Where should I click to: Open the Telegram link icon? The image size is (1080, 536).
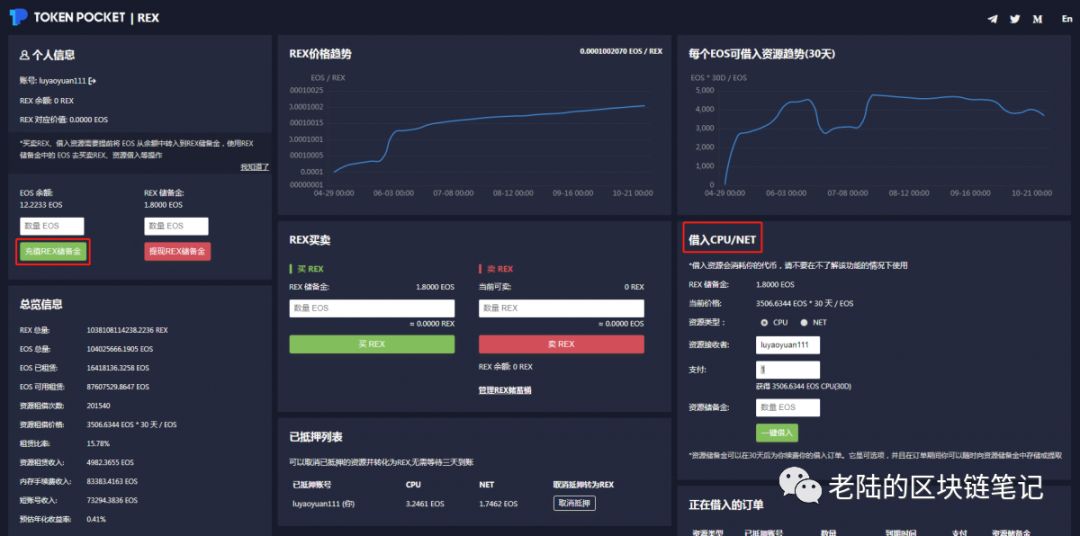[x=992, y=19]
